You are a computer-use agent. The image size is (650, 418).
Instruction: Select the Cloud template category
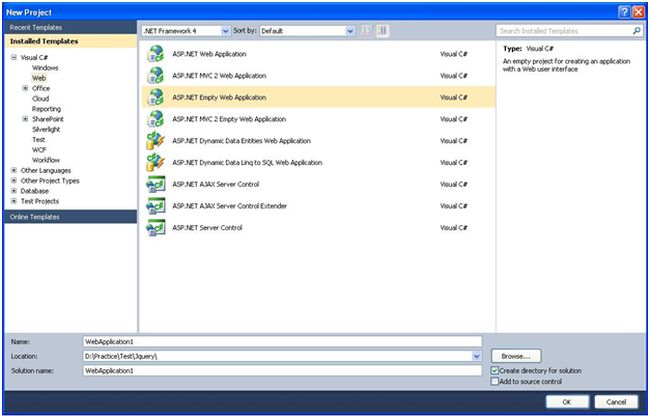point(41,98)
